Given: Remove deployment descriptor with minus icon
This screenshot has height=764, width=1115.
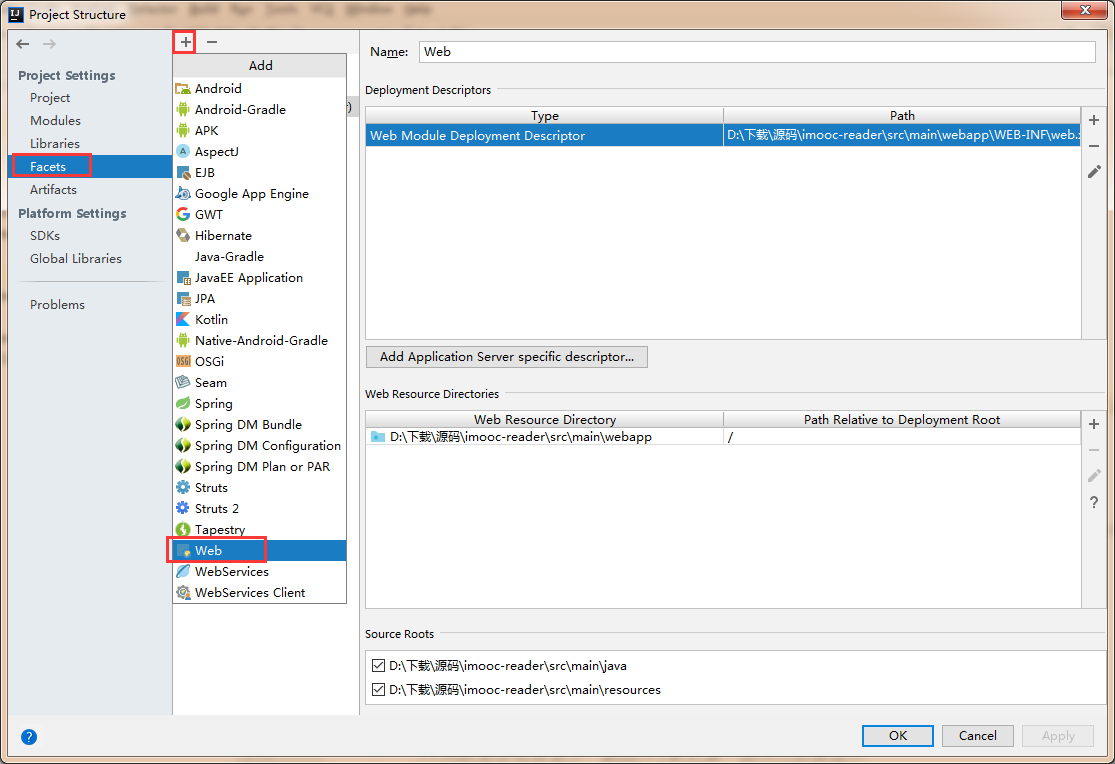Looking at the screenshot, I should 1094,146.
